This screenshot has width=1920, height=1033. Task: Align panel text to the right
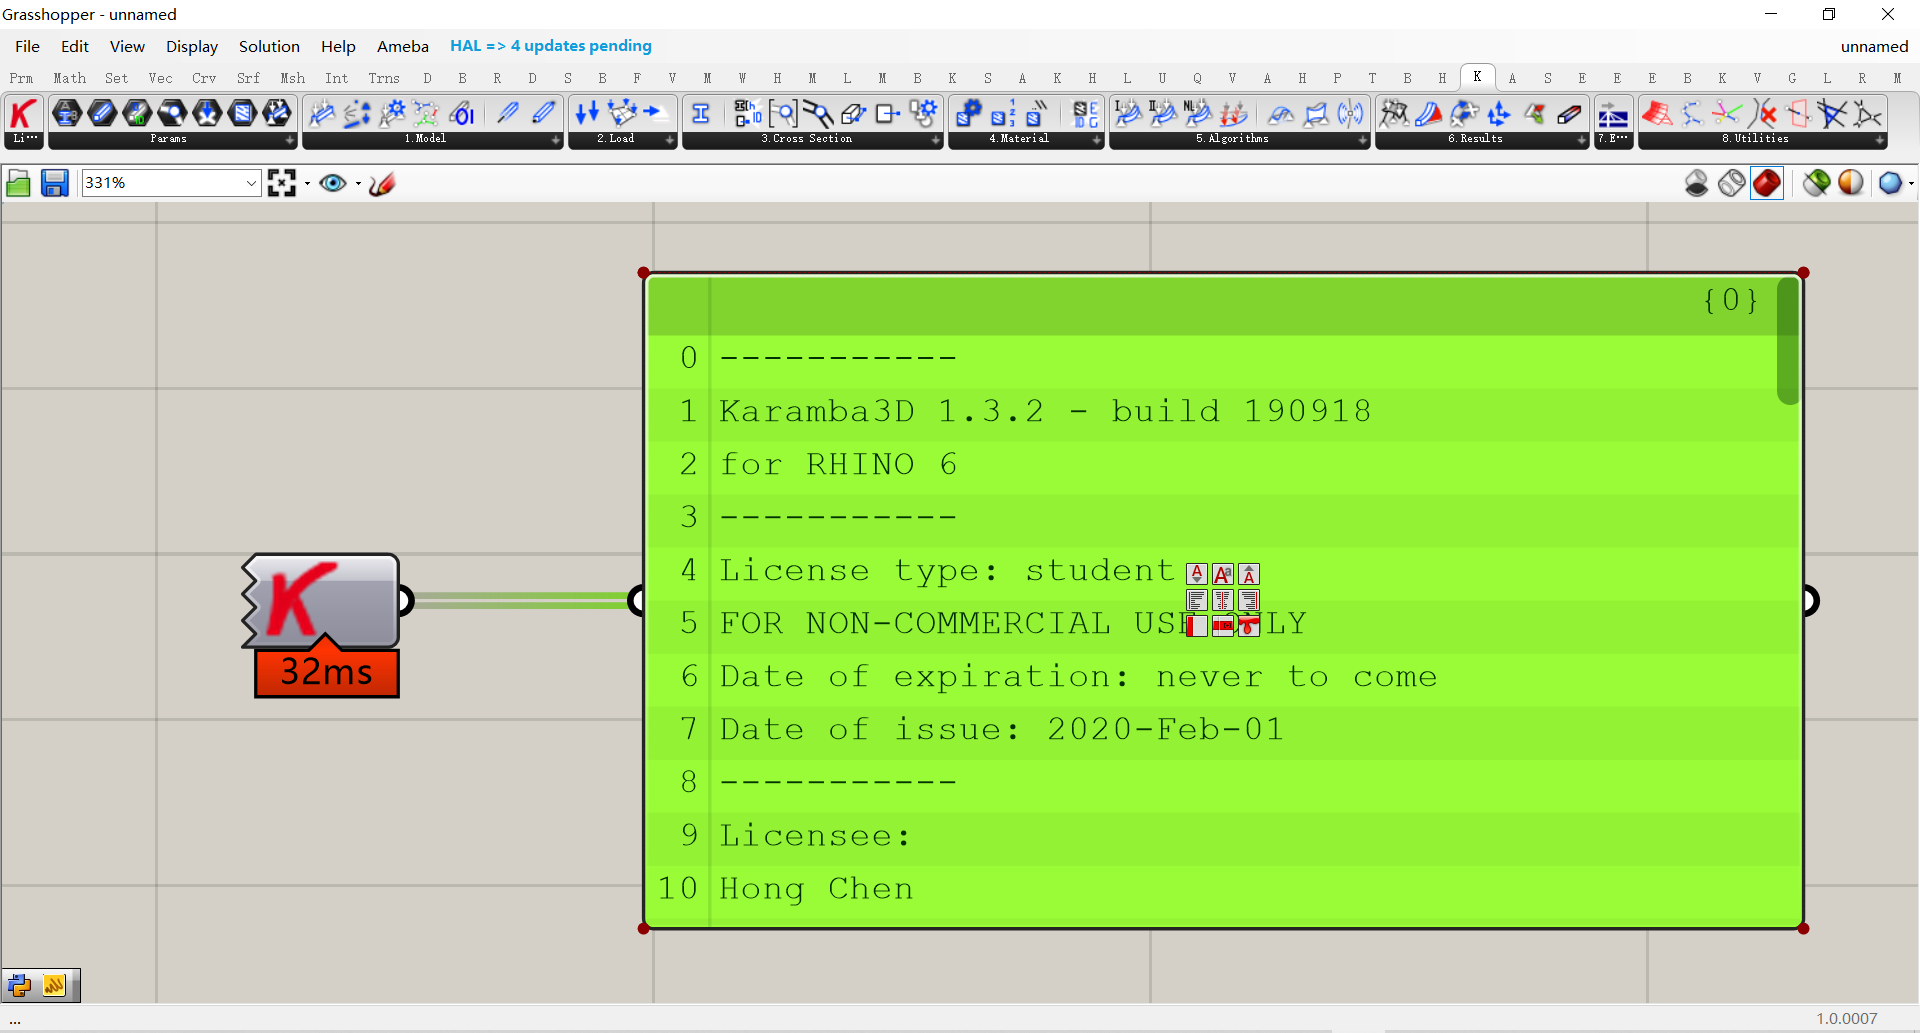1249,600
